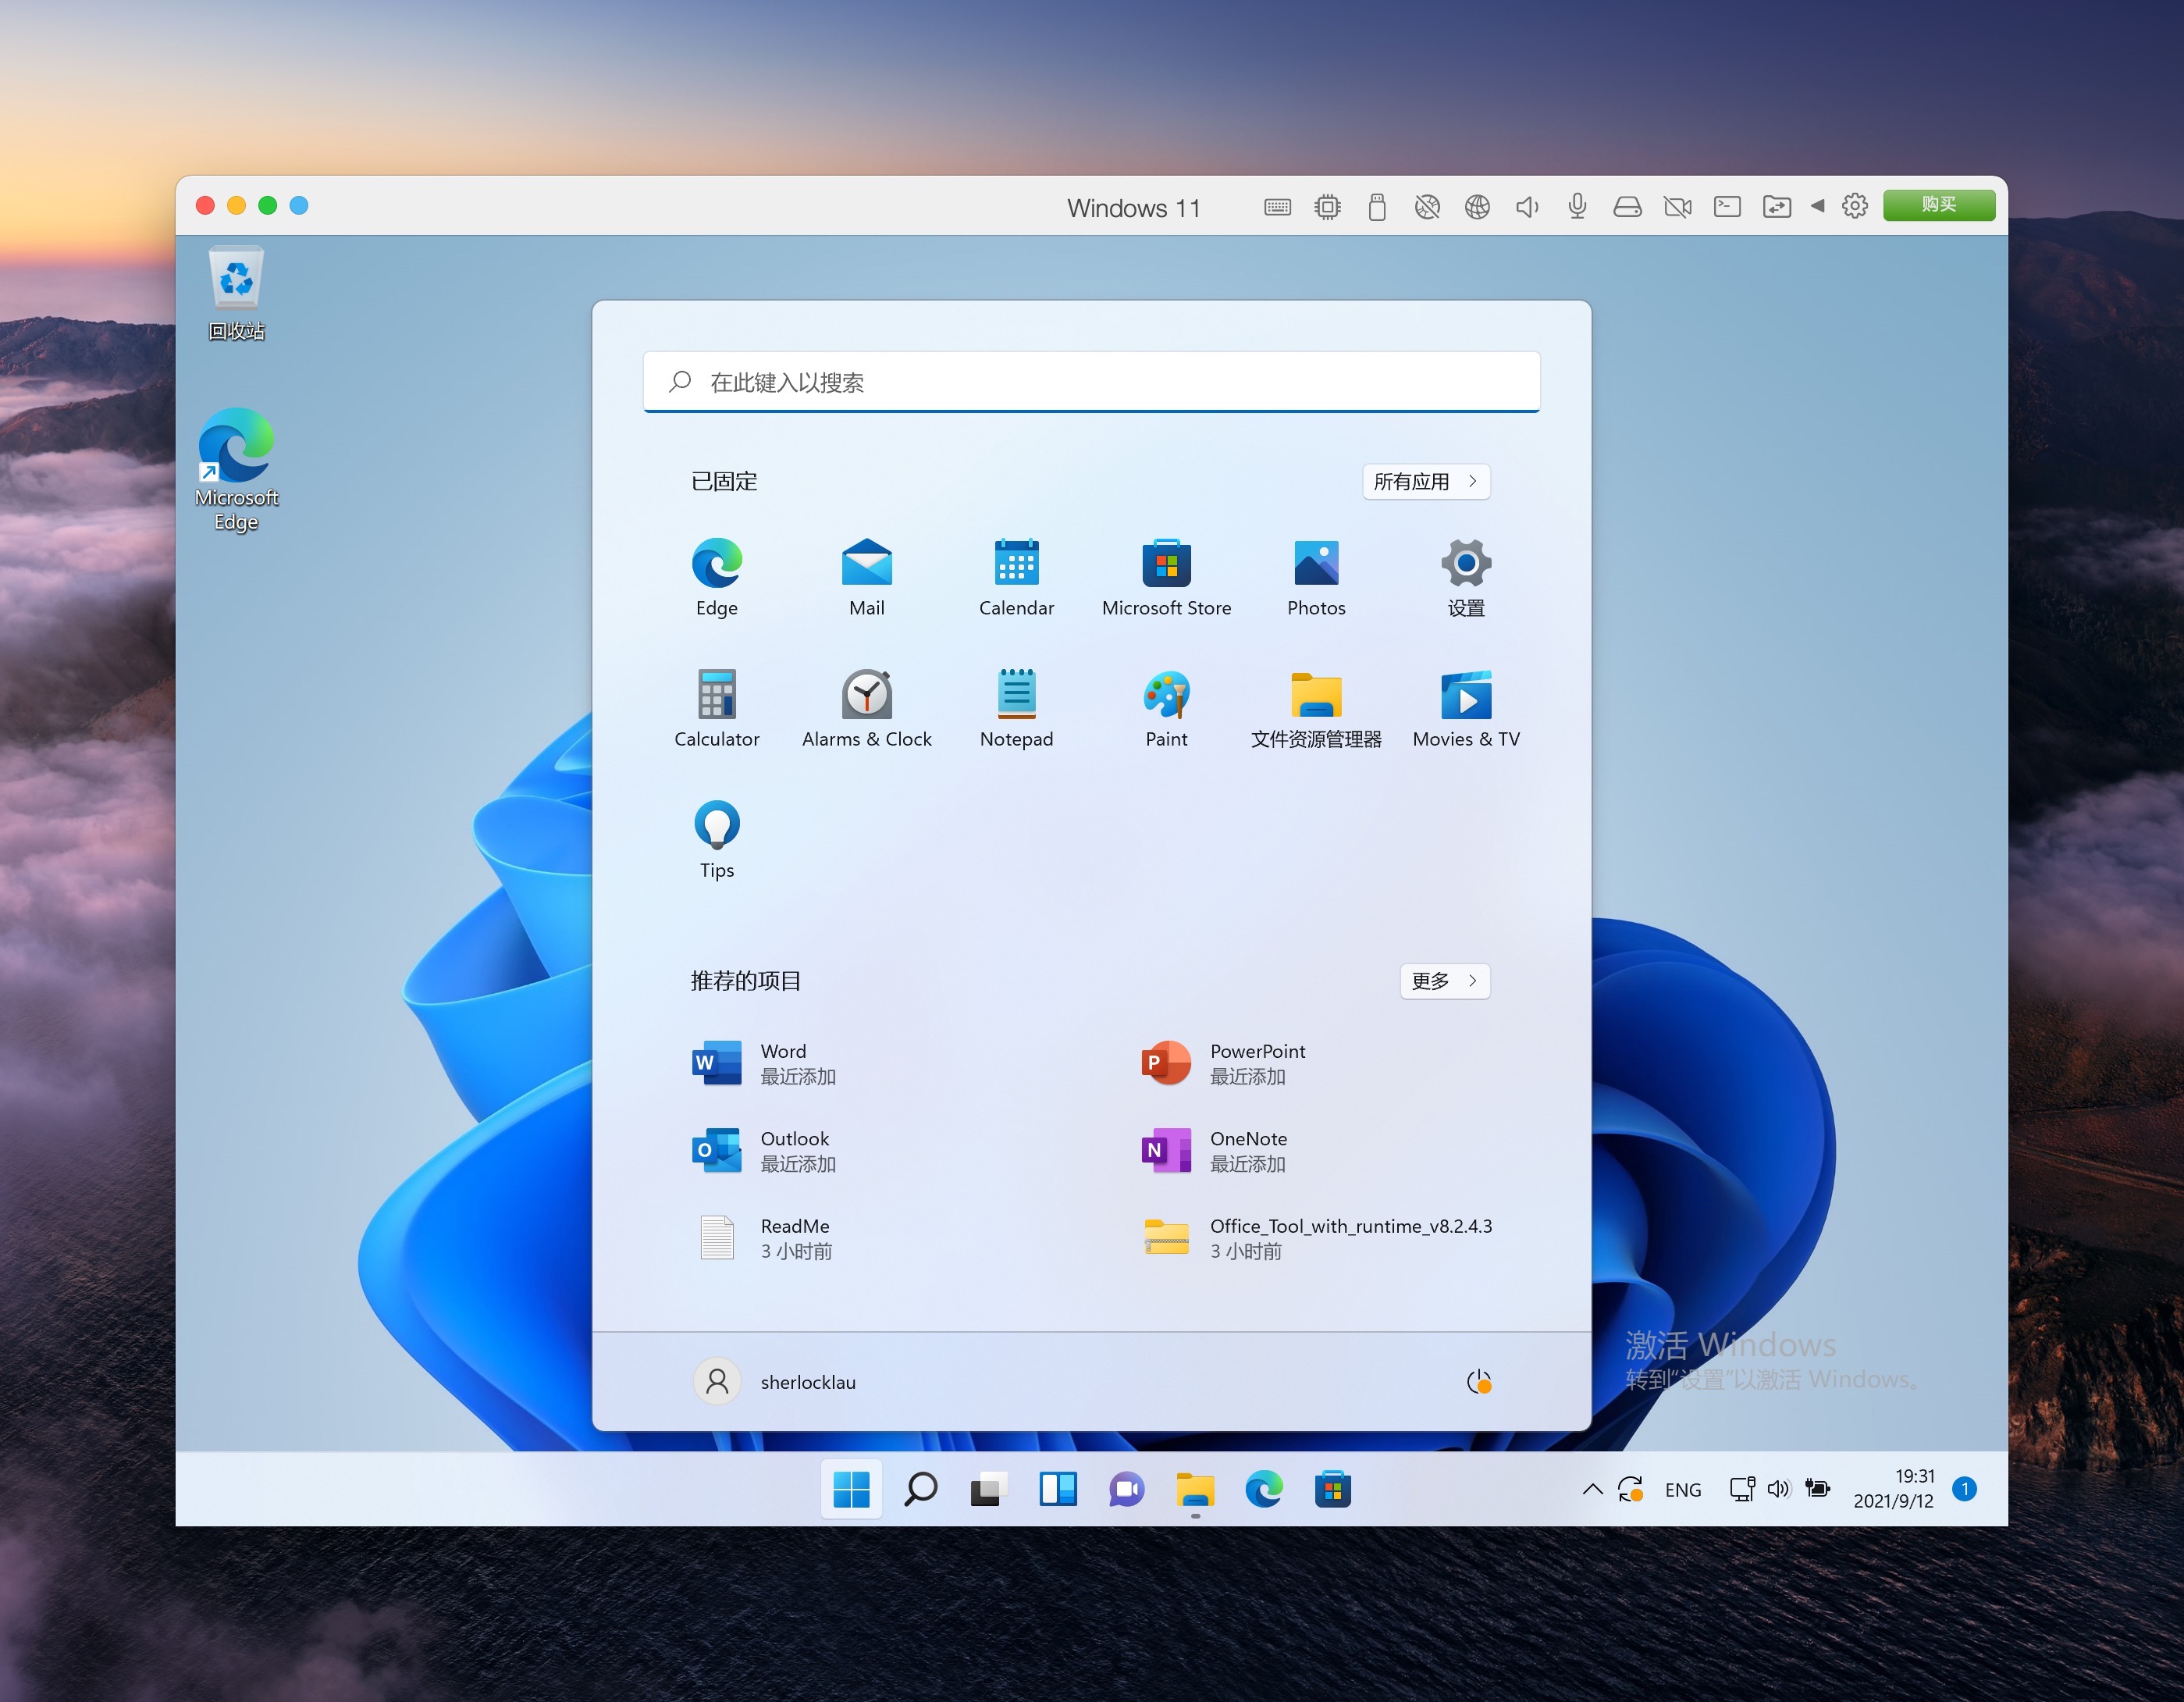The image size is (2184, 1702).
Task: Open 文件资源管理器 in pinned apps
Action: (1316, 708)
